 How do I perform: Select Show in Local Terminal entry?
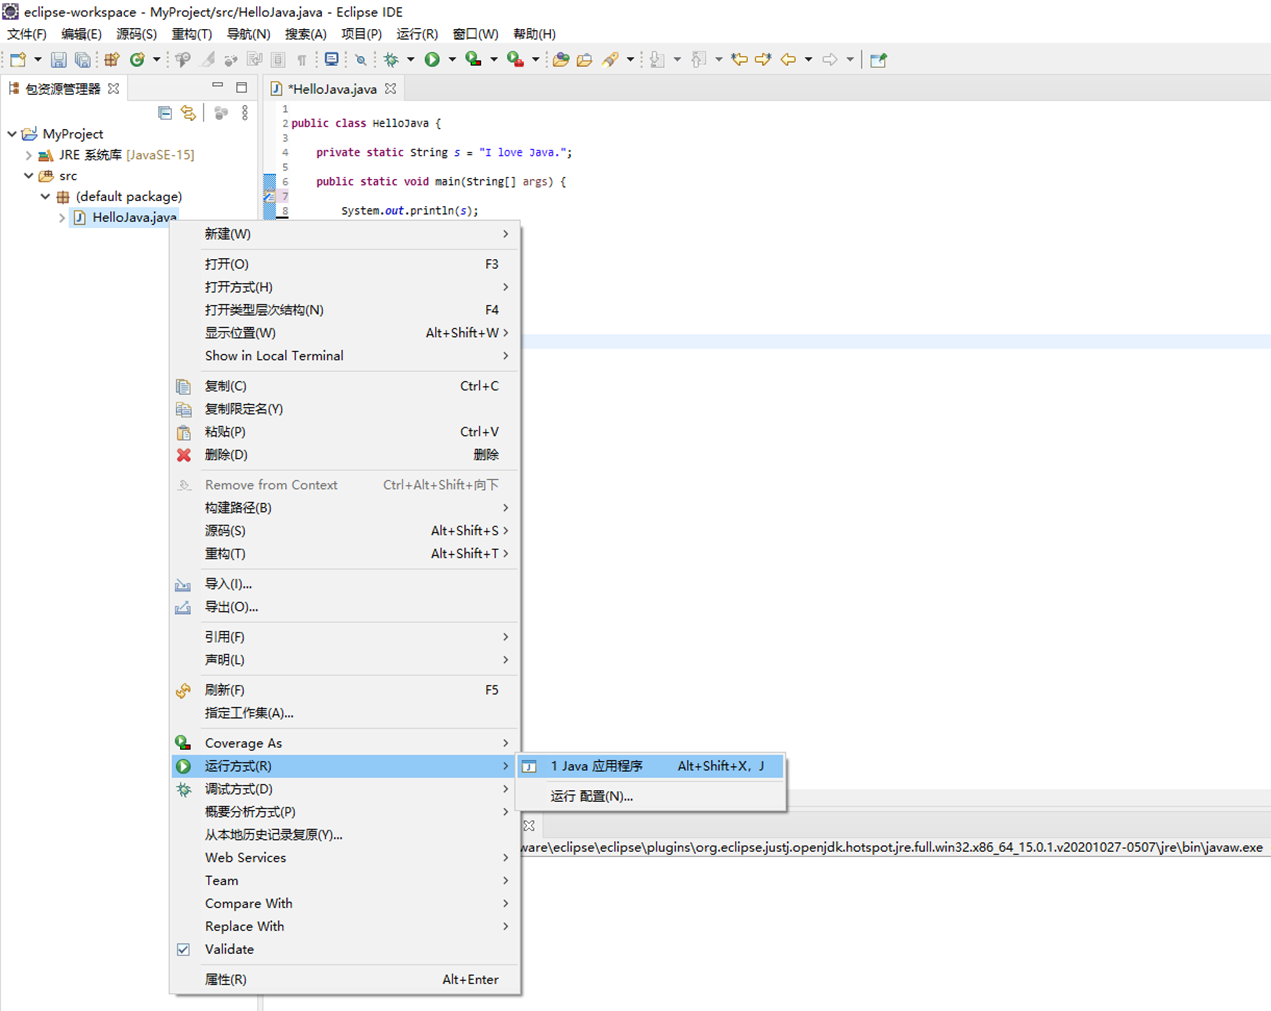coord(346,356)
